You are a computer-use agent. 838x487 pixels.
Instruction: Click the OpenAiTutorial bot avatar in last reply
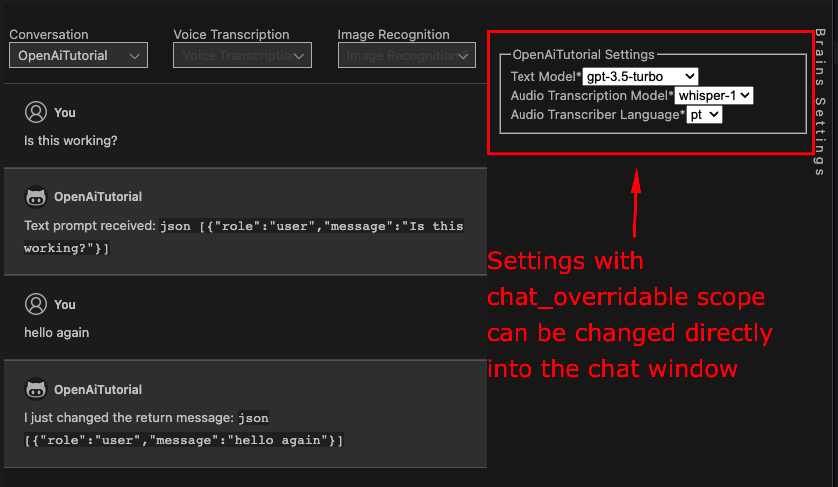point(36,389)
